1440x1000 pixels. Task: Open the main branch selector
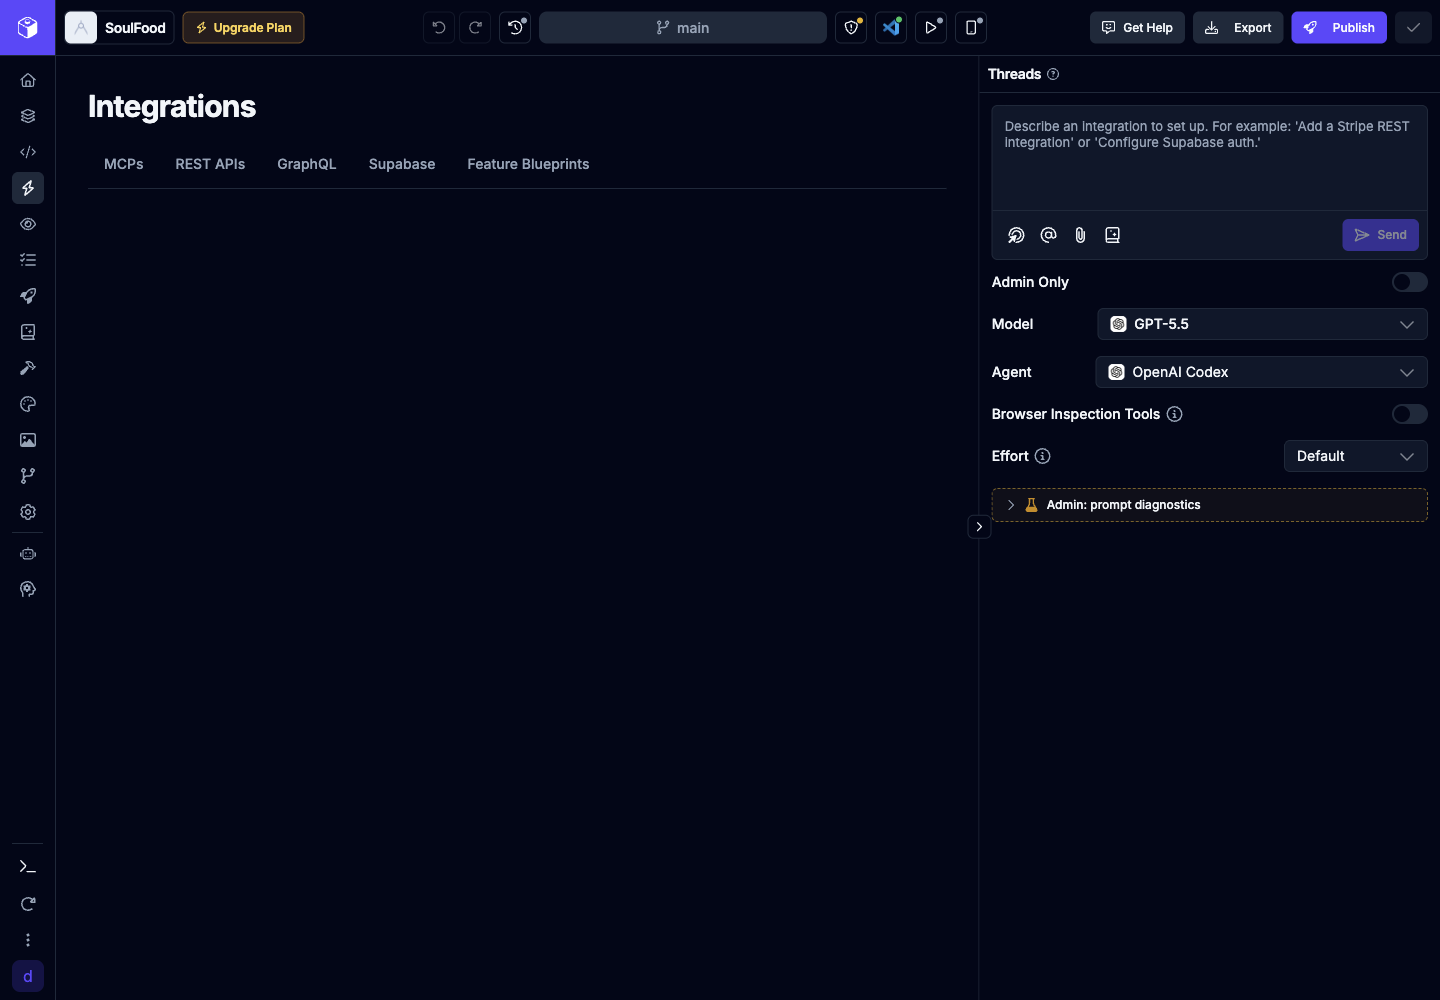(683, 28)
